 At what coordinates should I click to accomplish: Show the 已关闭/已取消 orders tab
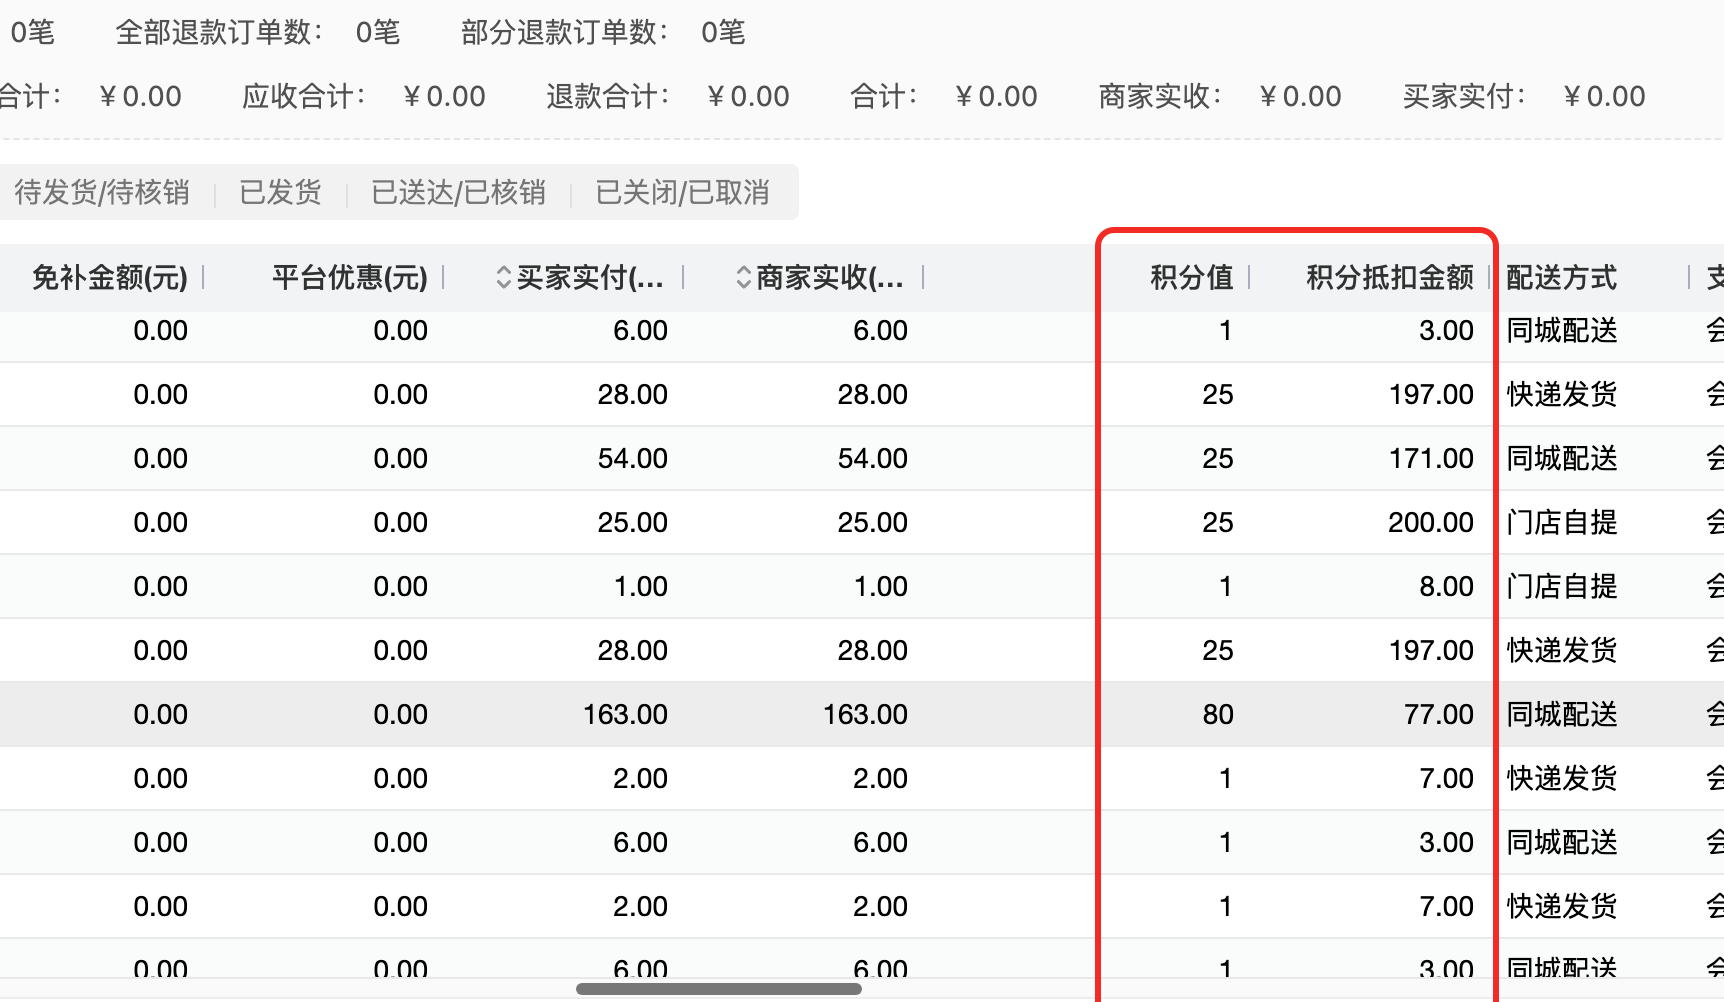coord(682,192)
